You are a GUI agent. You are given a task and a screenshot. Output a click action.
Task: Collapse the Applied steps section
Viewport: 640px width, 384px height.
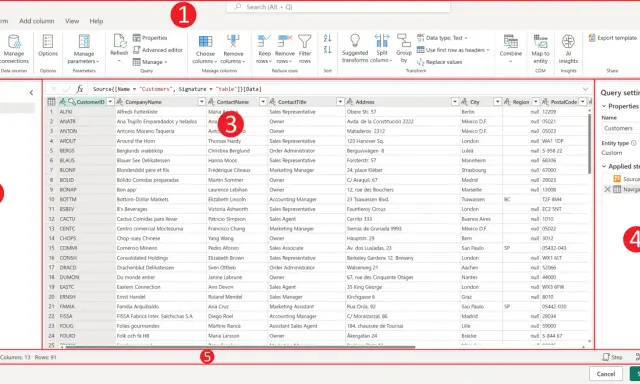coord(604,166)
